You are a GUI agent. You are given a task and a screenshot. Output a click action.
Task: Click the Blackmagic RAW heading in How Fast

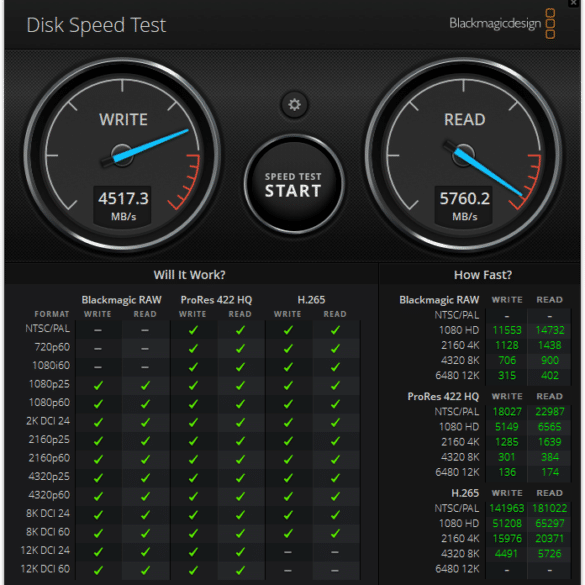point(439,300)
